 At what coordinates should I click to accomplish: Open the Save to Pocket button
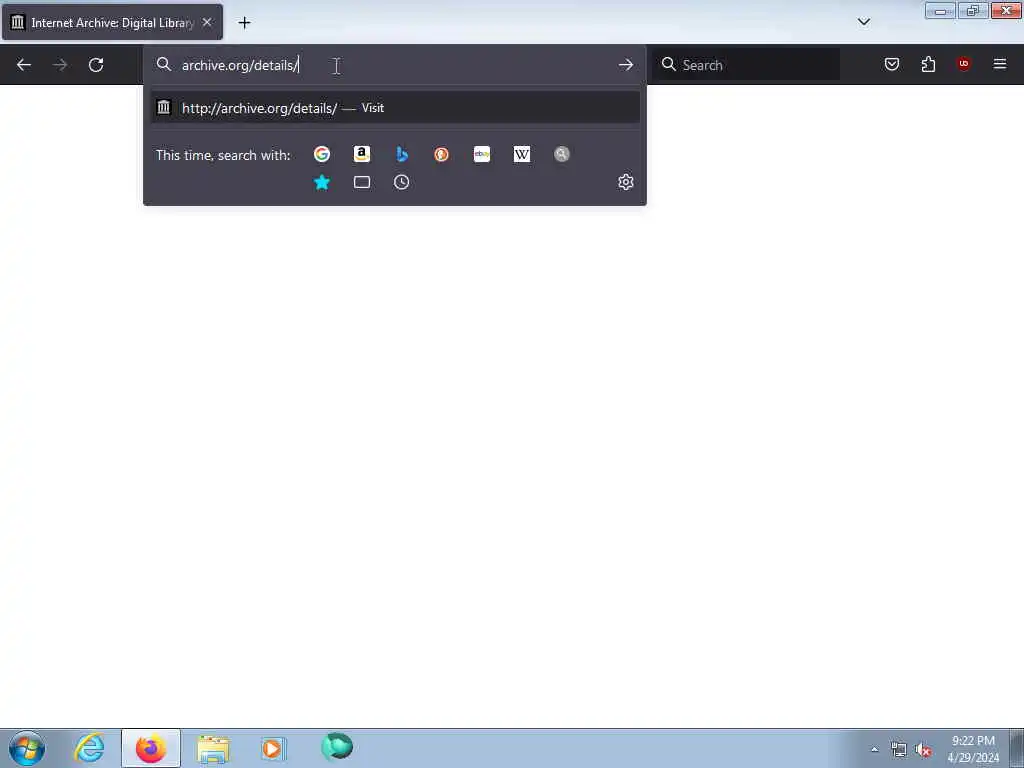coord(892,64)
